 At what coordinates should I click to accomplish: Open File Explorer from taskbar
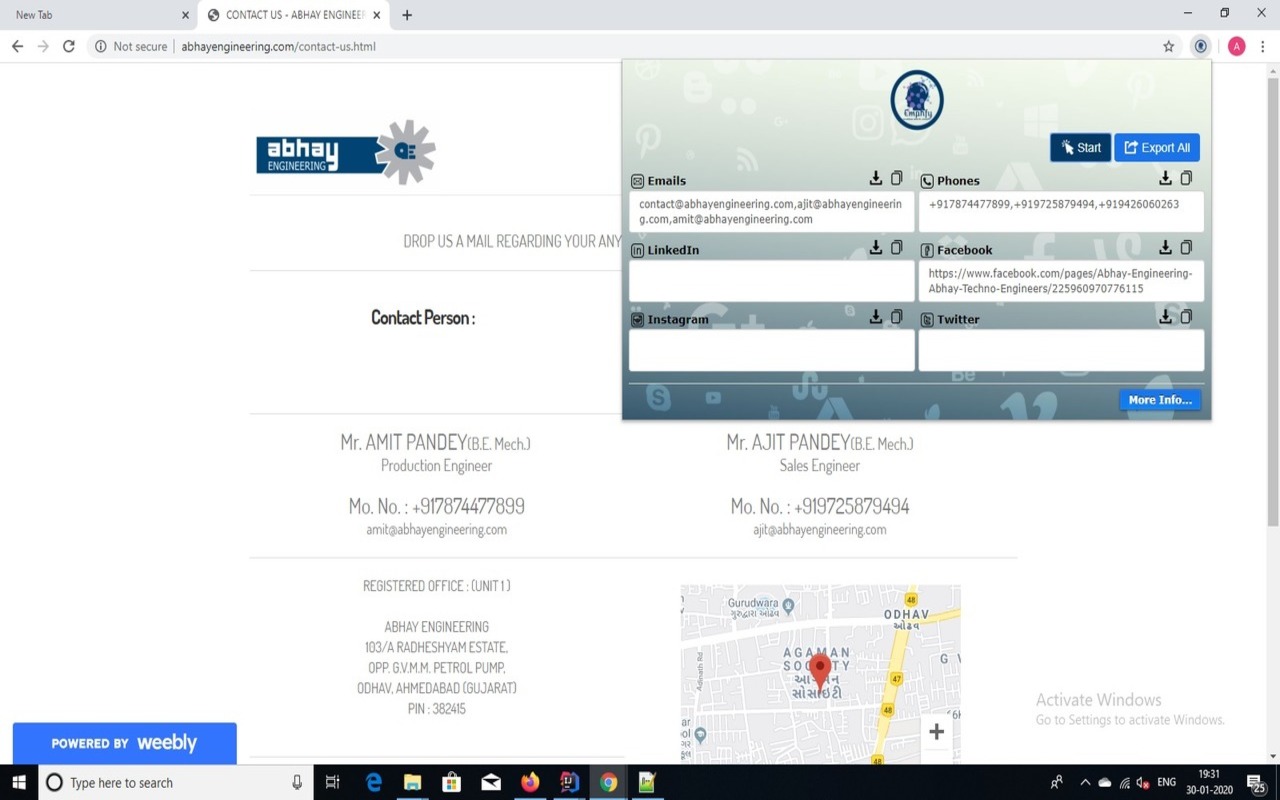[x=413, y=782]
